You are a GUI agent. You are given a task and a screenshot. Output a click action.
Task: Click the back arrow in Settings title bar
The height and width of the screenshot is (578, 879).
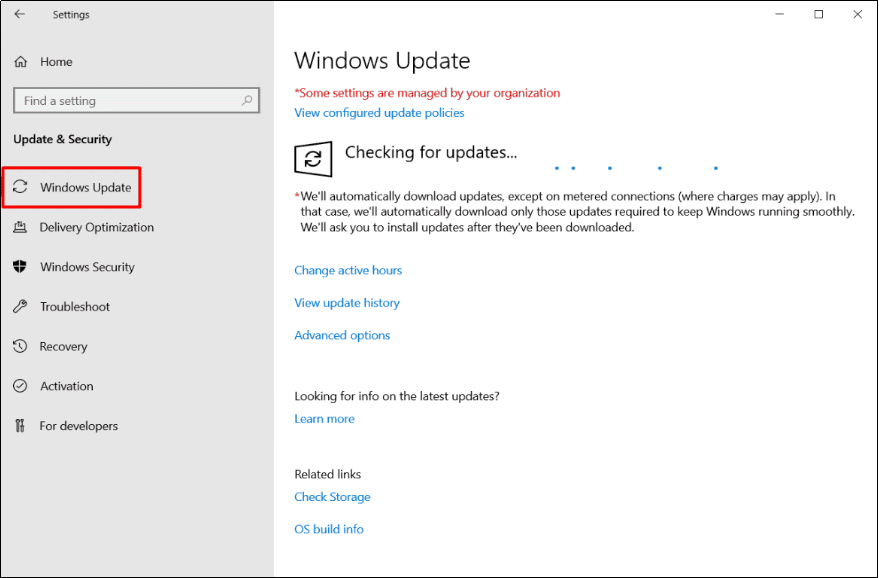(x=20, y=15)
